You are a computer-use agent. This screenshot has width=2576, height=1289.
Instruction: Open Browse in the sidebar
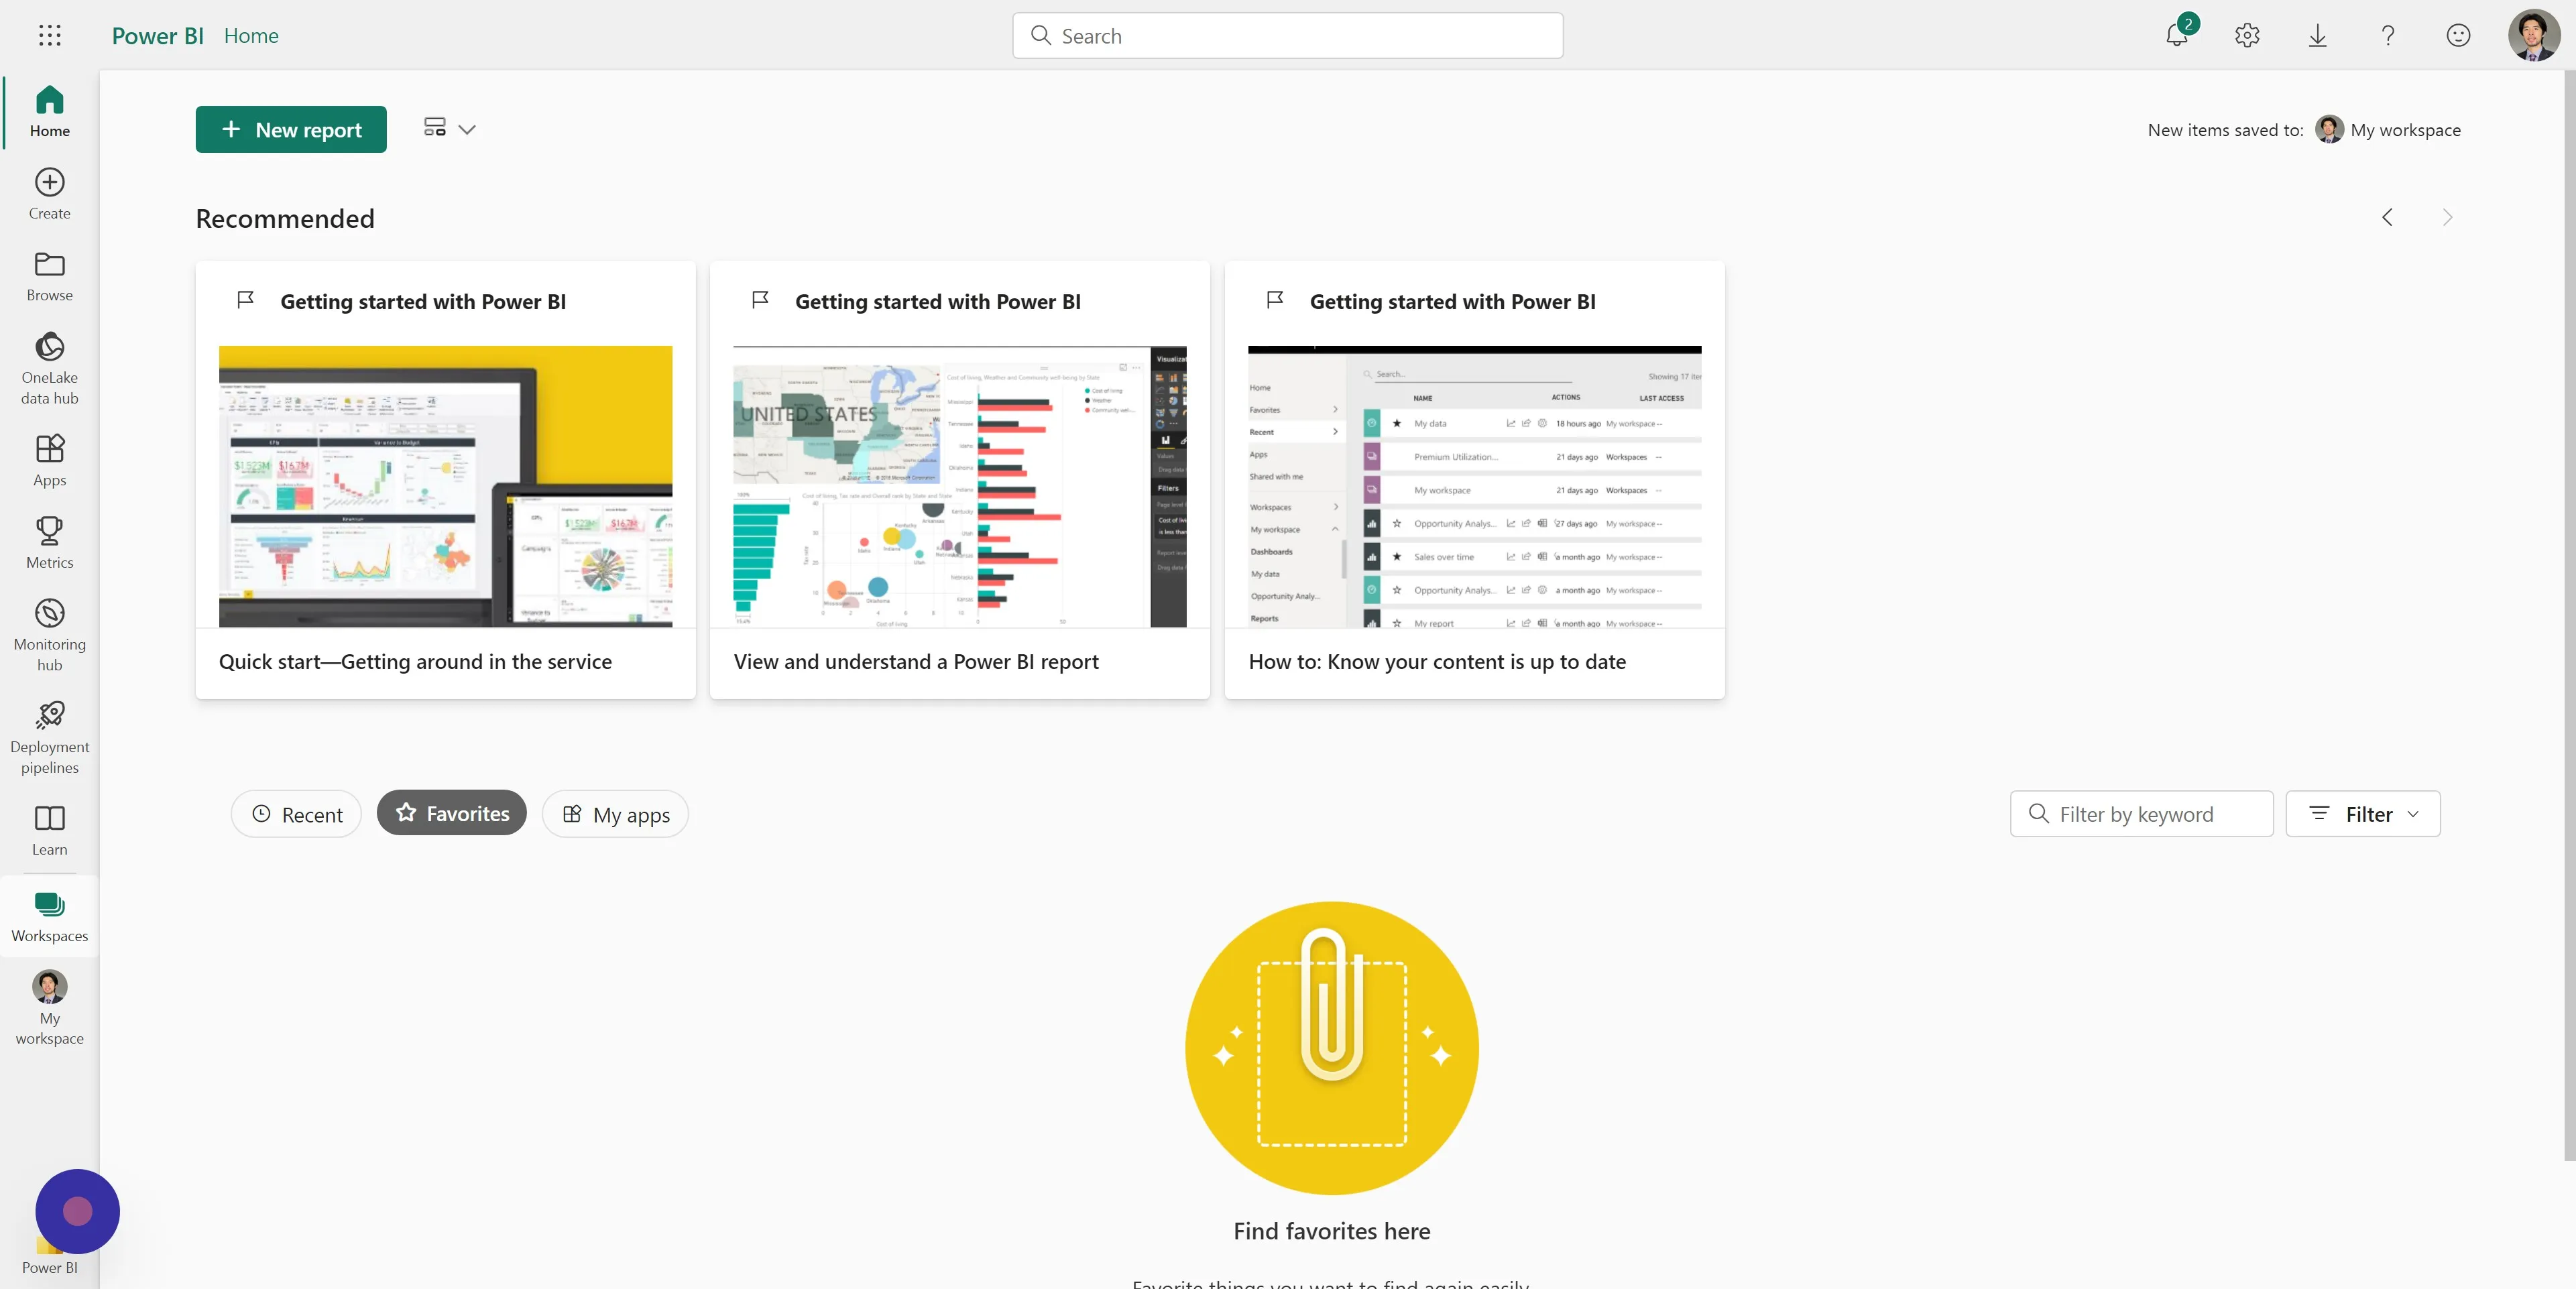point(50,276)
